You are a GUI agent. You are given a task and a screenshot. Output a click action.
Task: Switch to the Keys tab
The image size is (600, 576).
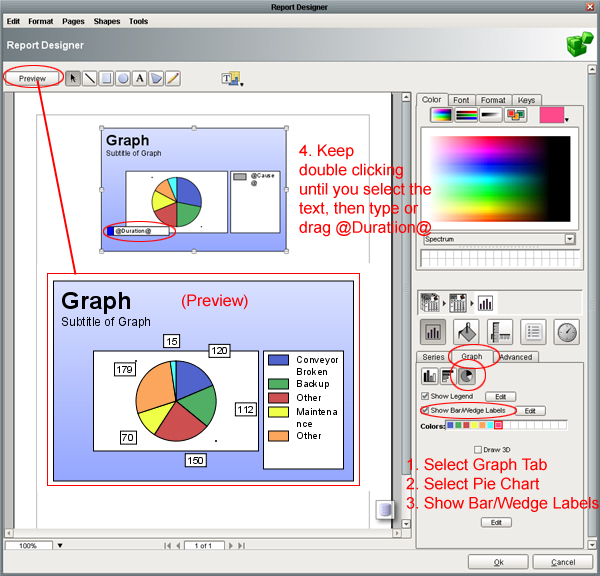click(527, 100)
